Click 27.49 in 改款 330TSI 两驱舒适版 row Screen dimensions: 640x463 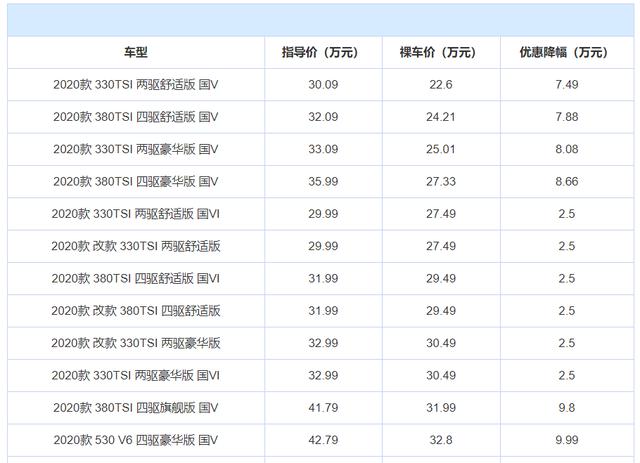click(441, 246)
